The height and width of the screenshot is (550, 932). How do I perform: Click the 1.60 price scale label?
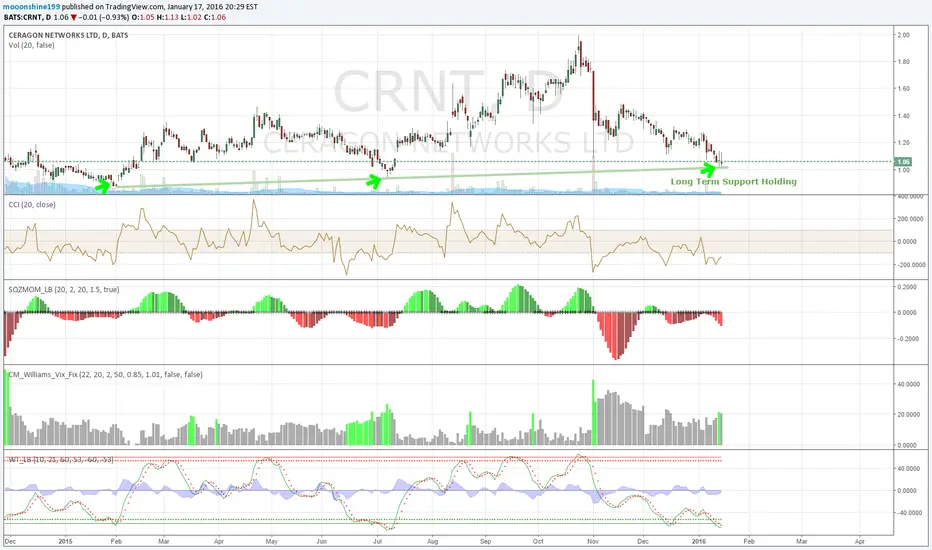point(903,89)
